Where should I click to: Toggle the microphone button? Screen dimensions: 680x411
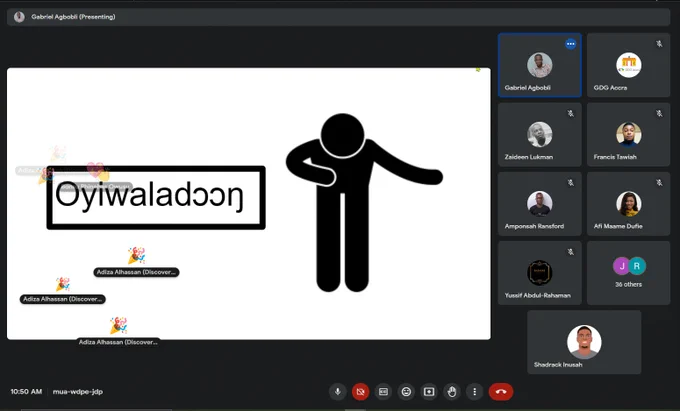[338, 392]
